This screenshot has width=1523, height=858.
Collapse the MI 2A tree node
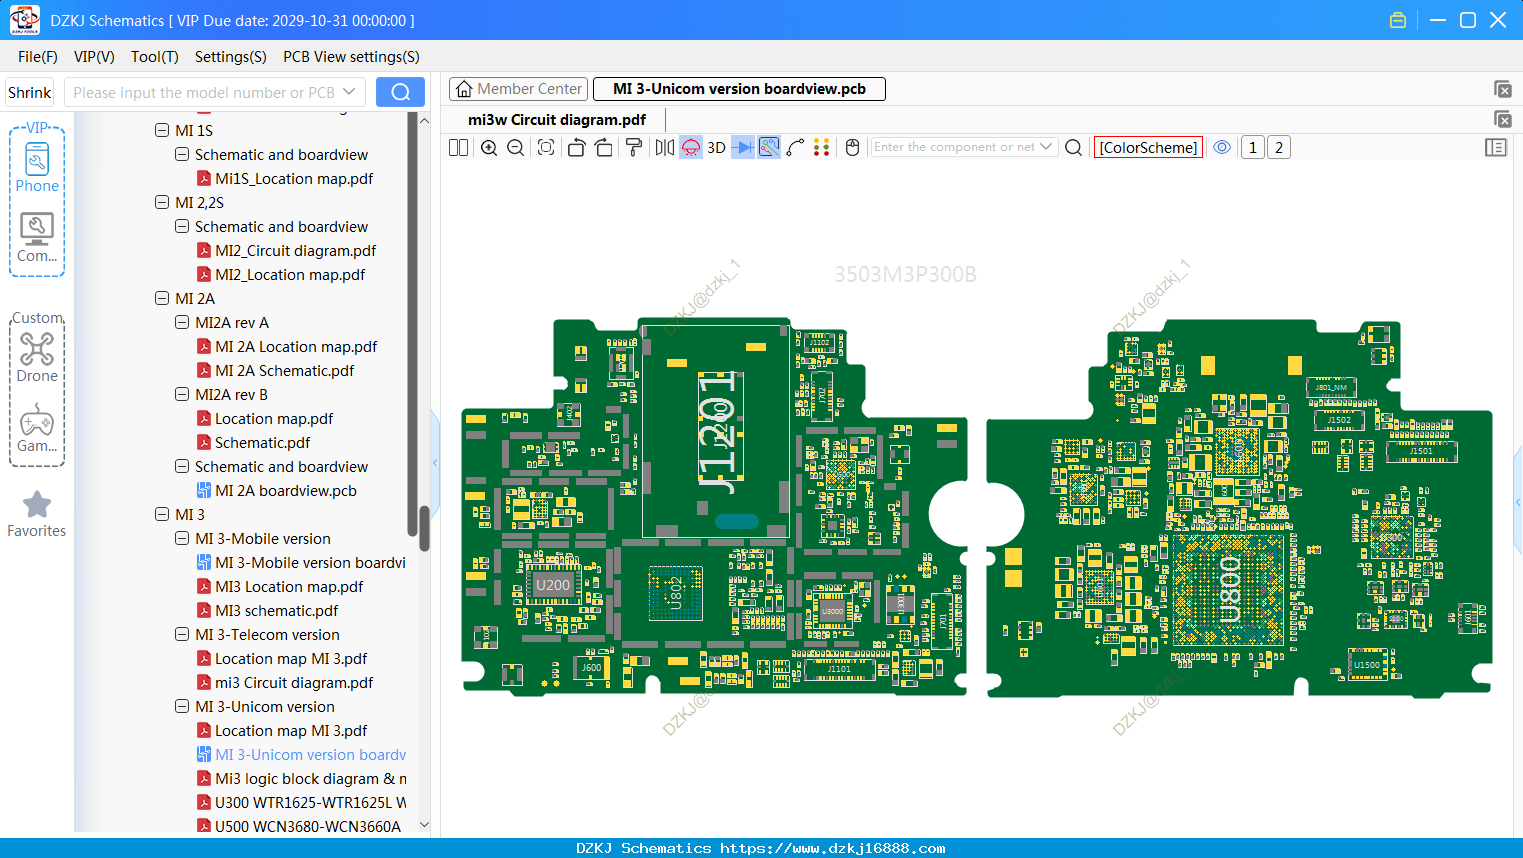pyautogui.click(x=162, y=298)
